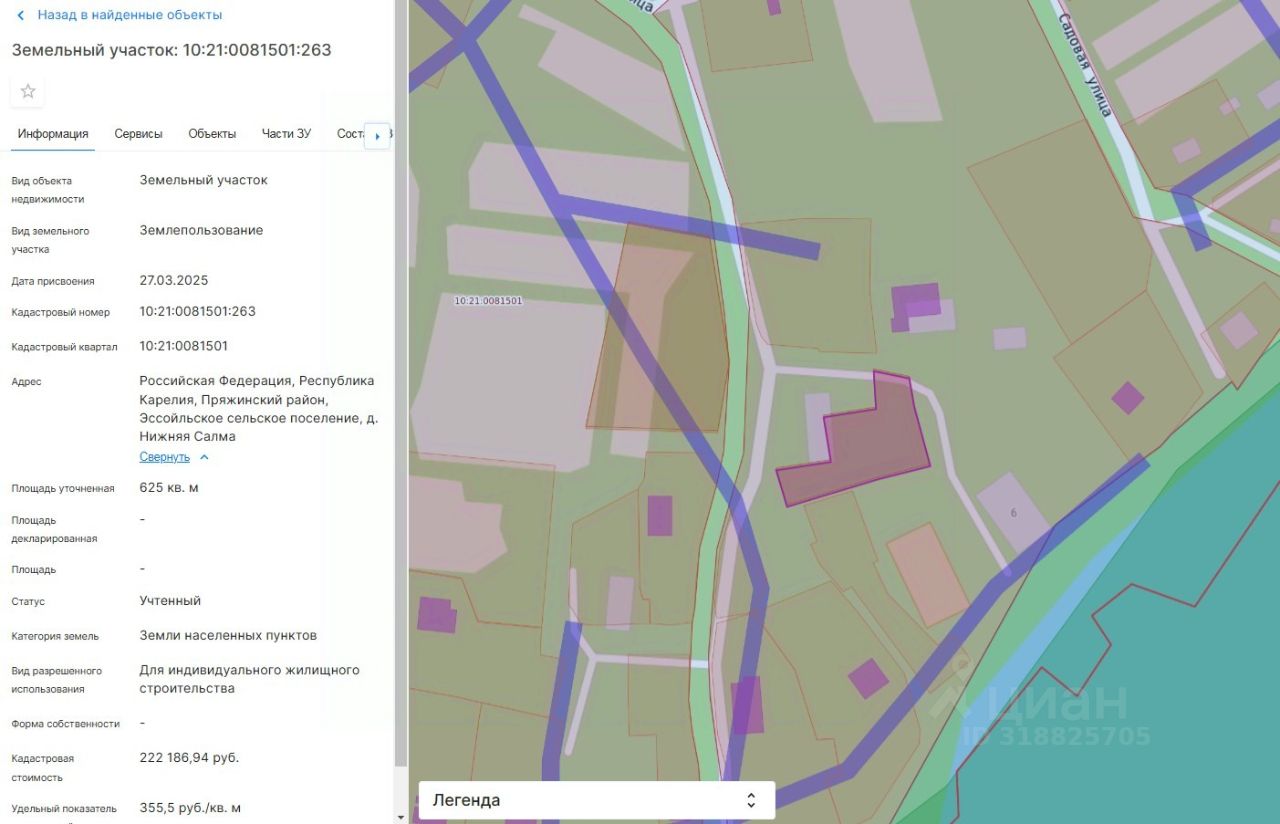The width and height of the screenshot is (1280, 824).
Task: Click the Землепользование value
Action: (x=201, y=230)
